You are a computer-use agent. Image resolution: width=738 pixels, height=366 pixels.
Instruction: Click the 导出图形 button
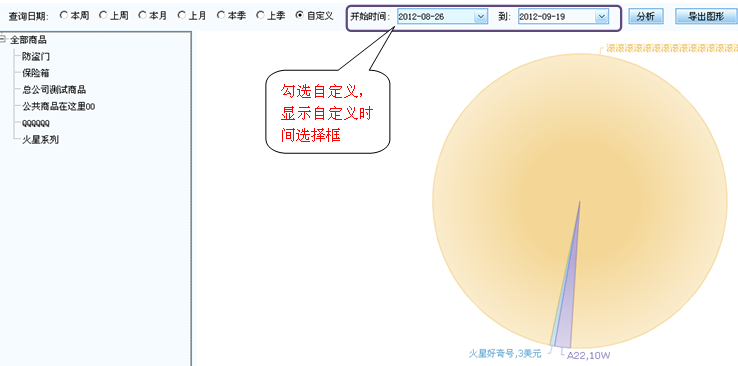706,16
